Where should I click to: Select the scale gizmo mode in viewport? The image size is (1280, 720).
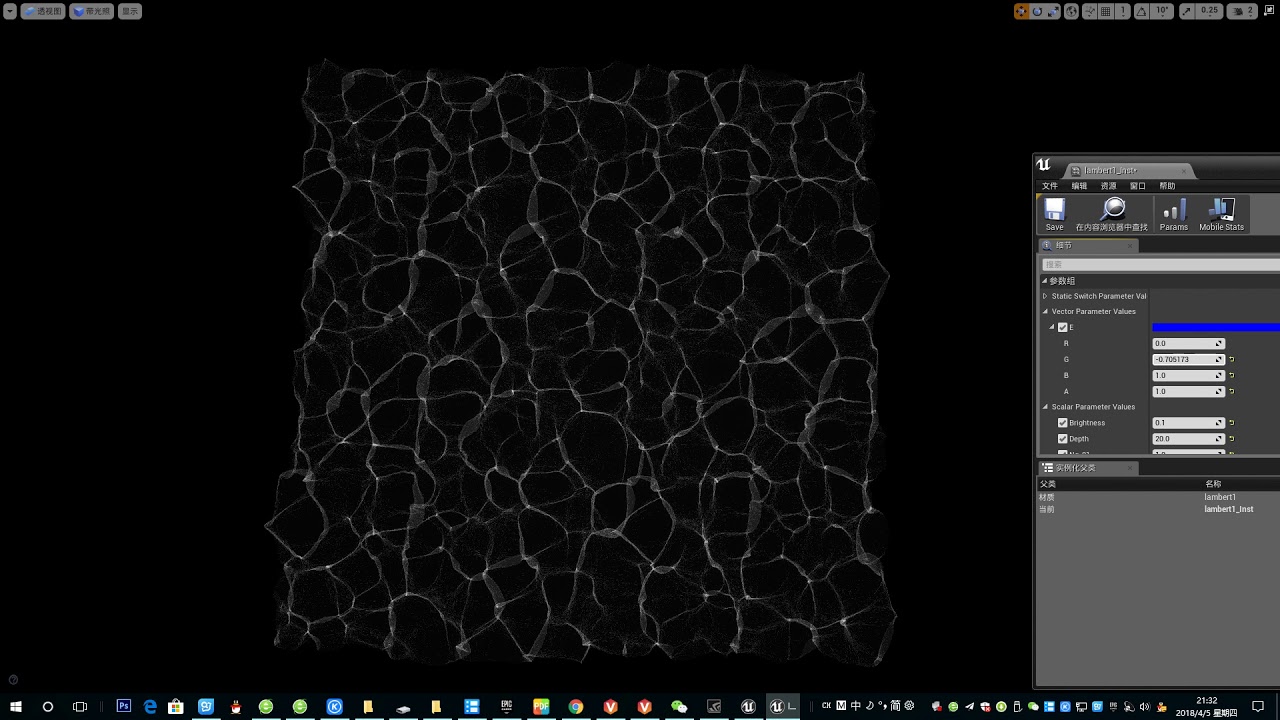coord(1053,11)
